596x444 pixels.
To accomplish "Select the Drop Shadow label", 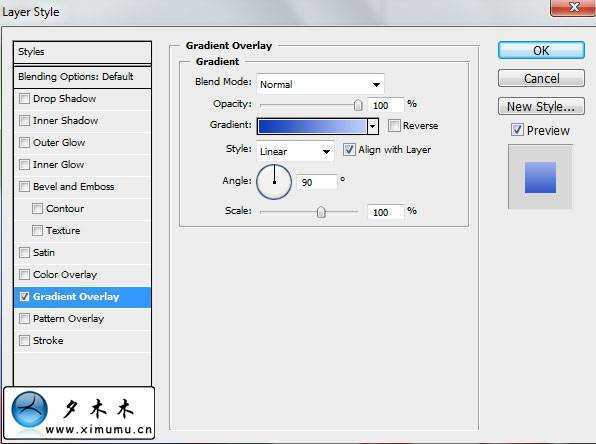I will click(x=65, y=99).
